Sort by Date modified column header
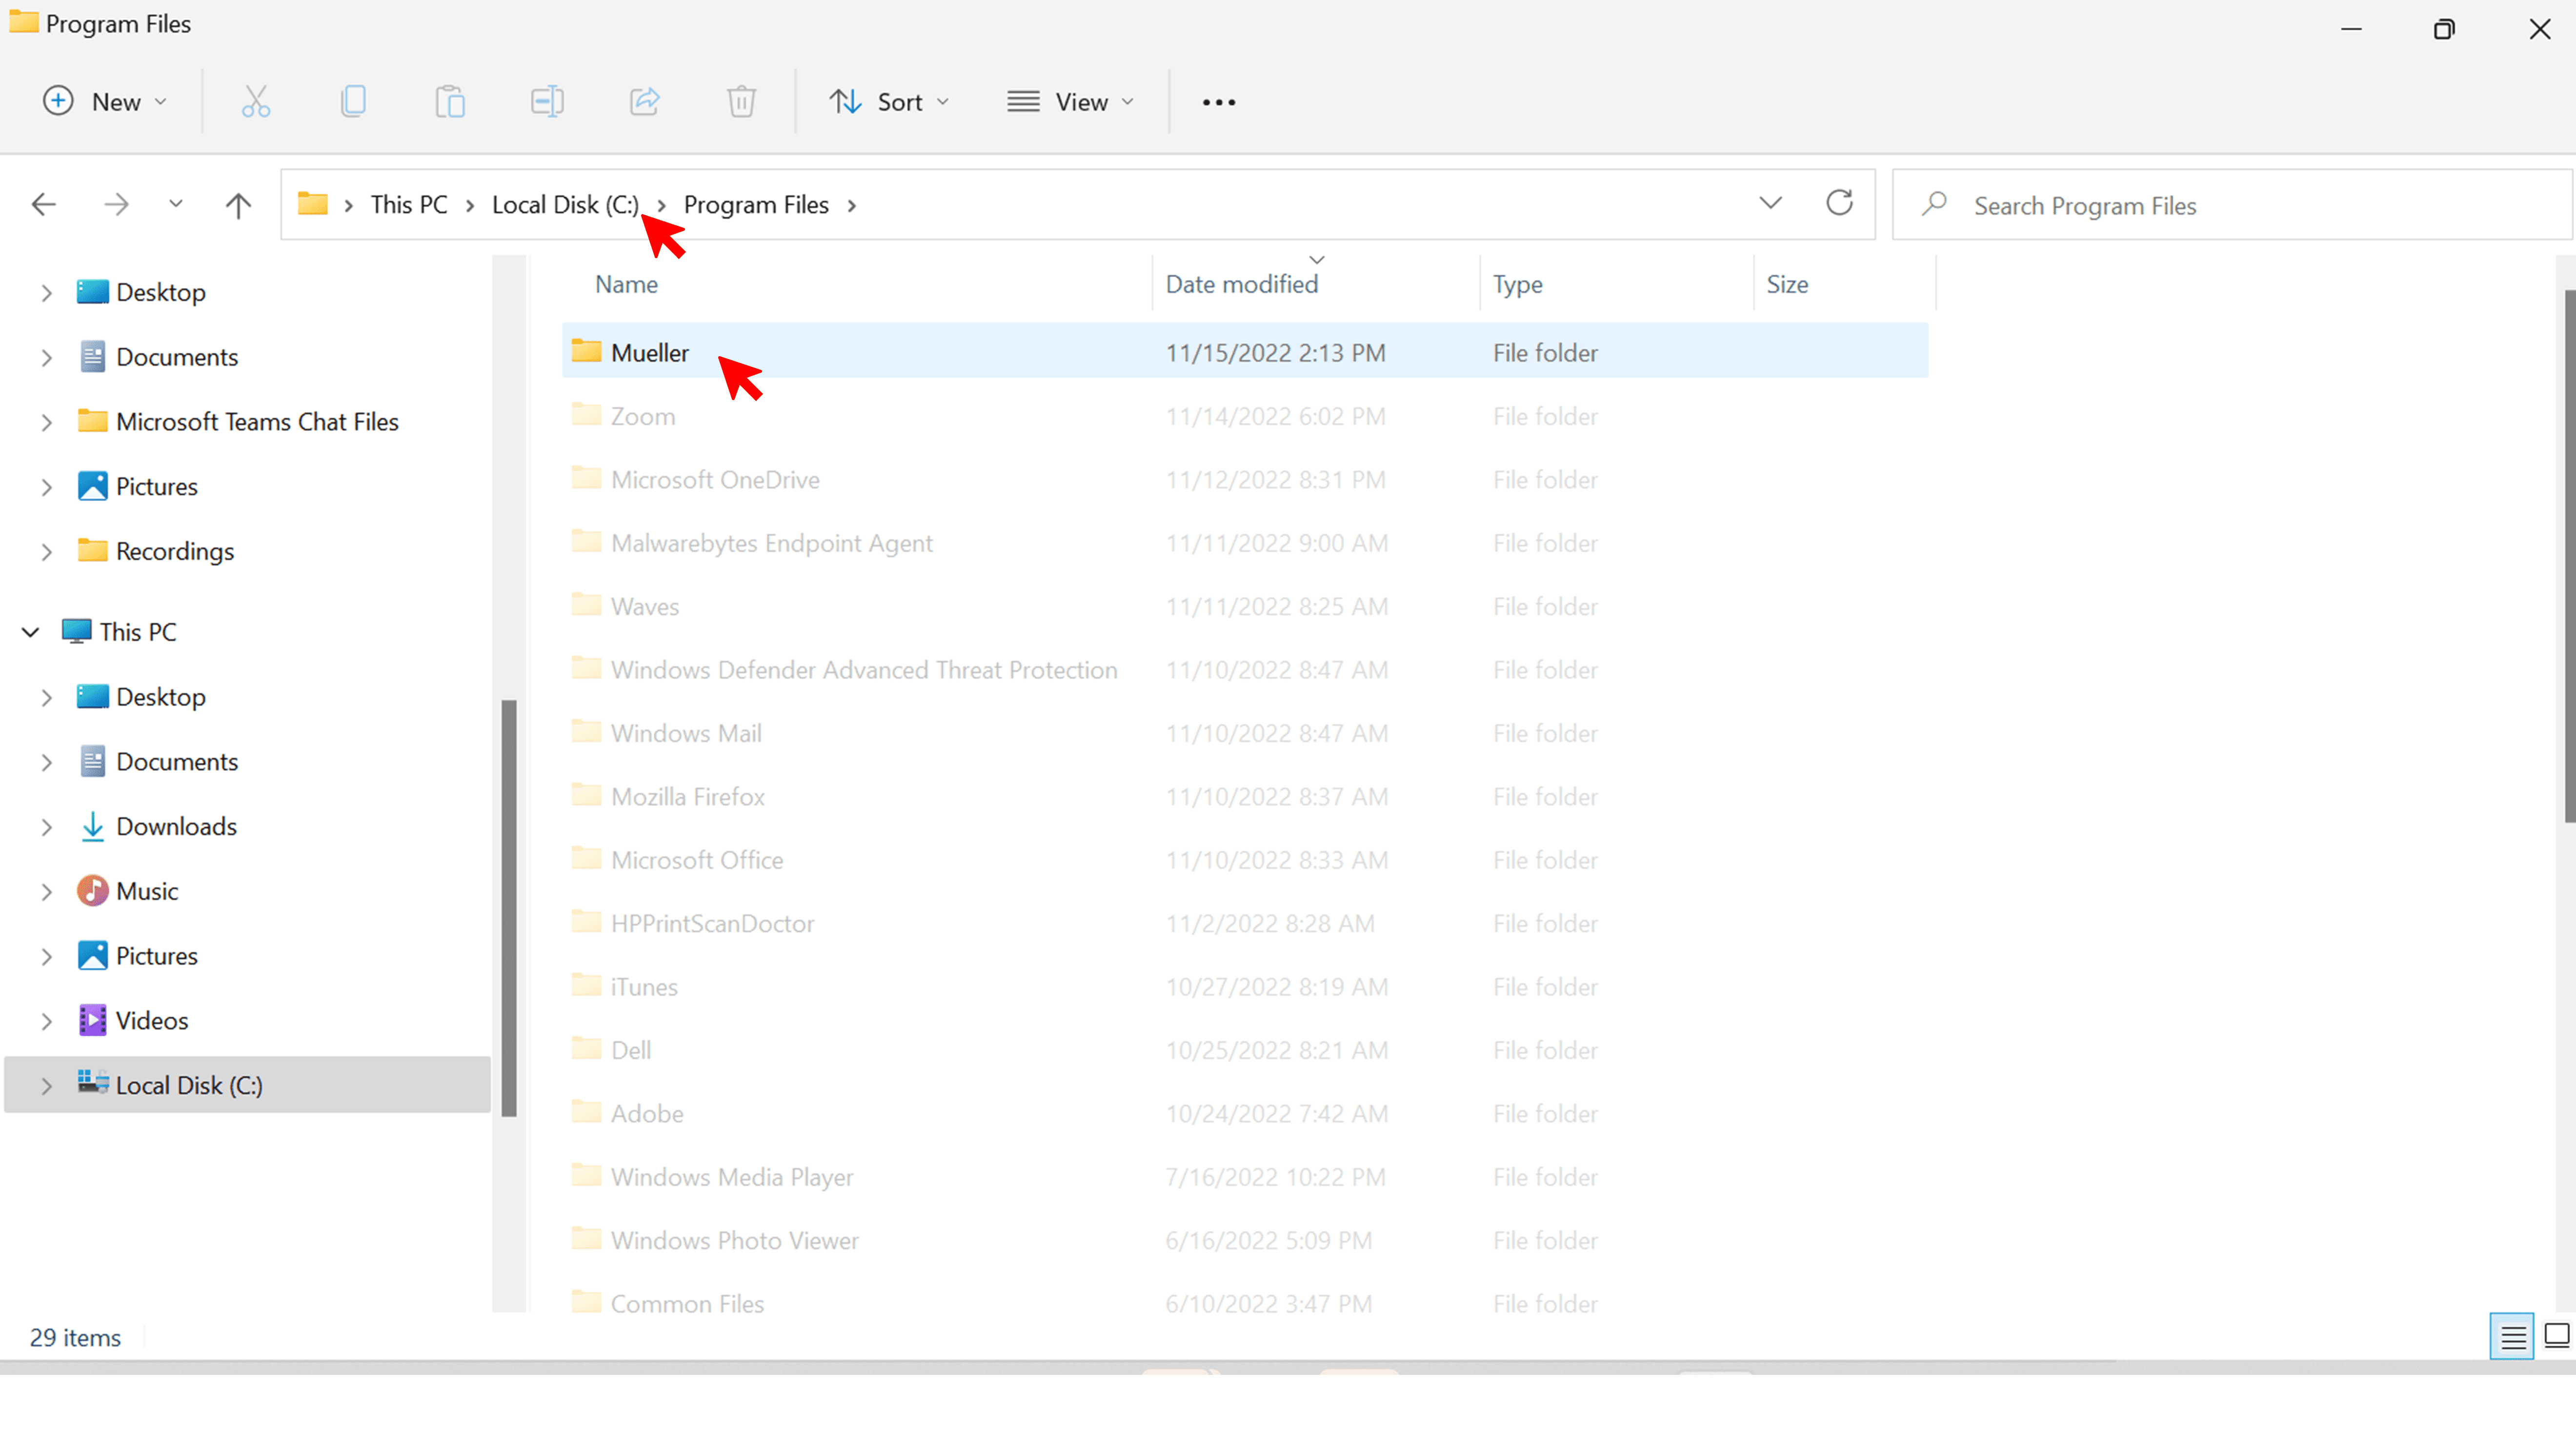The height and width of the screenshot is (1452, 2576). click(1241, 284)
